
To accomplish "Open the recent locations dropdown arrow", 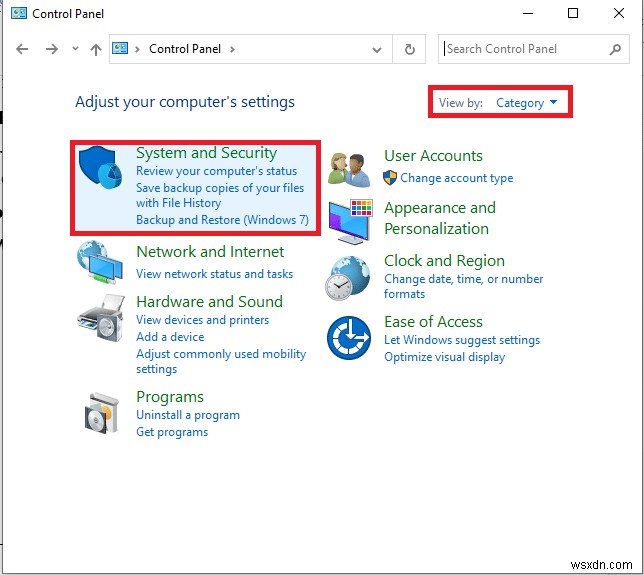I will [75, 49].
